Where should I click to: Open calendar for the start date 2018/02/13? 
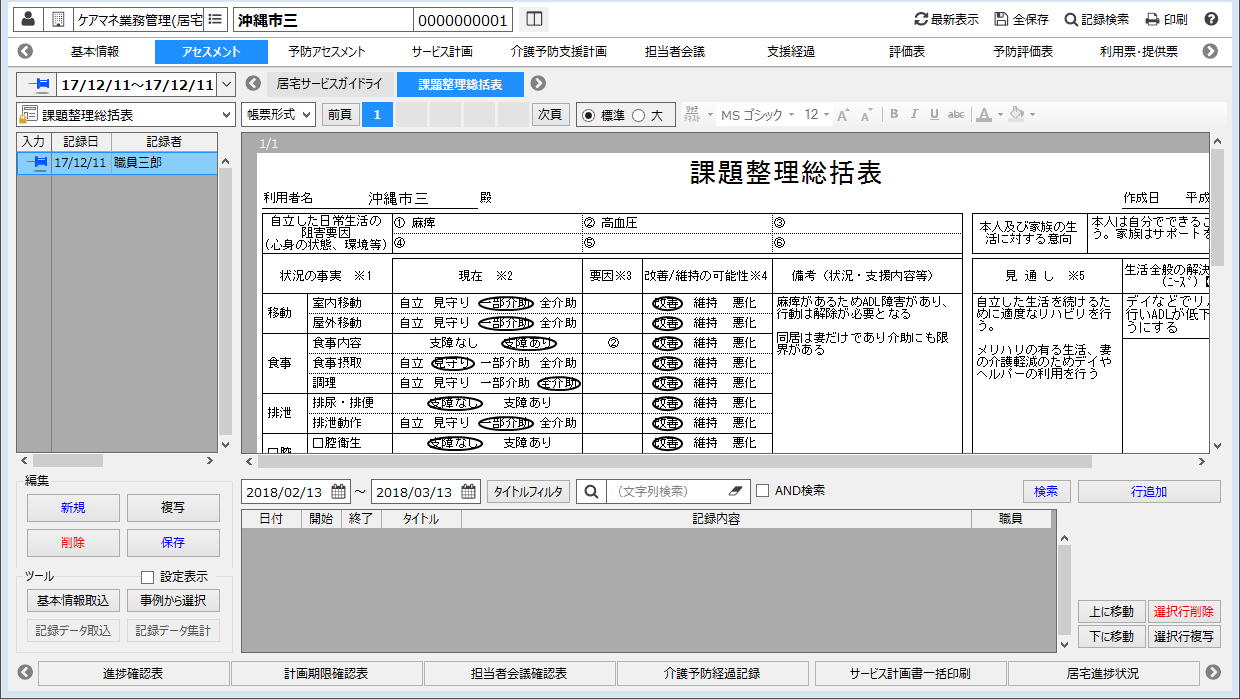339,492
